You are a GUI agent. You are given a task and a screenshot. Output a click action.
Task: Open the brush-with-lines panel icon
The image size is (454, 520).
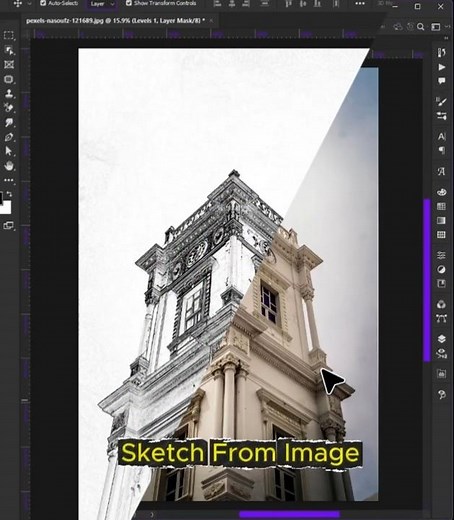click(x=441, y=102)
